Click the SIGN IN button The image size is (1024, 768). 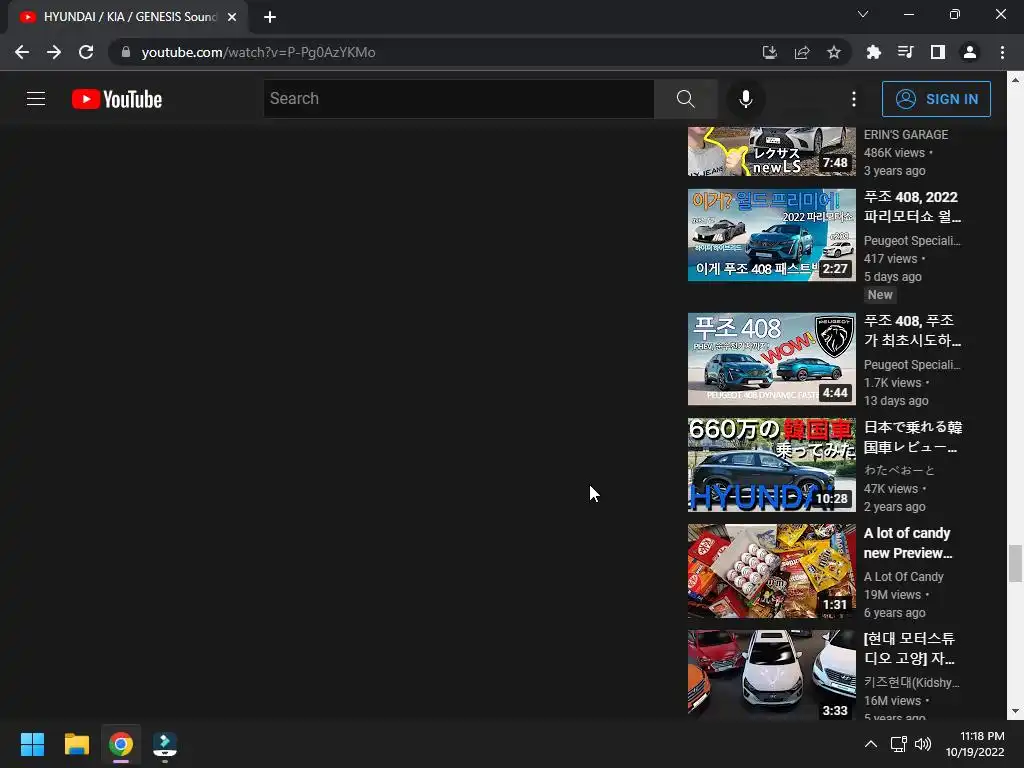[936, 99]
